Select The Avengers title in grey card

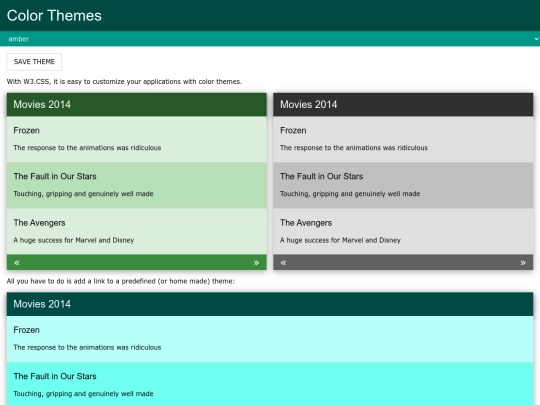click(306, 223)
